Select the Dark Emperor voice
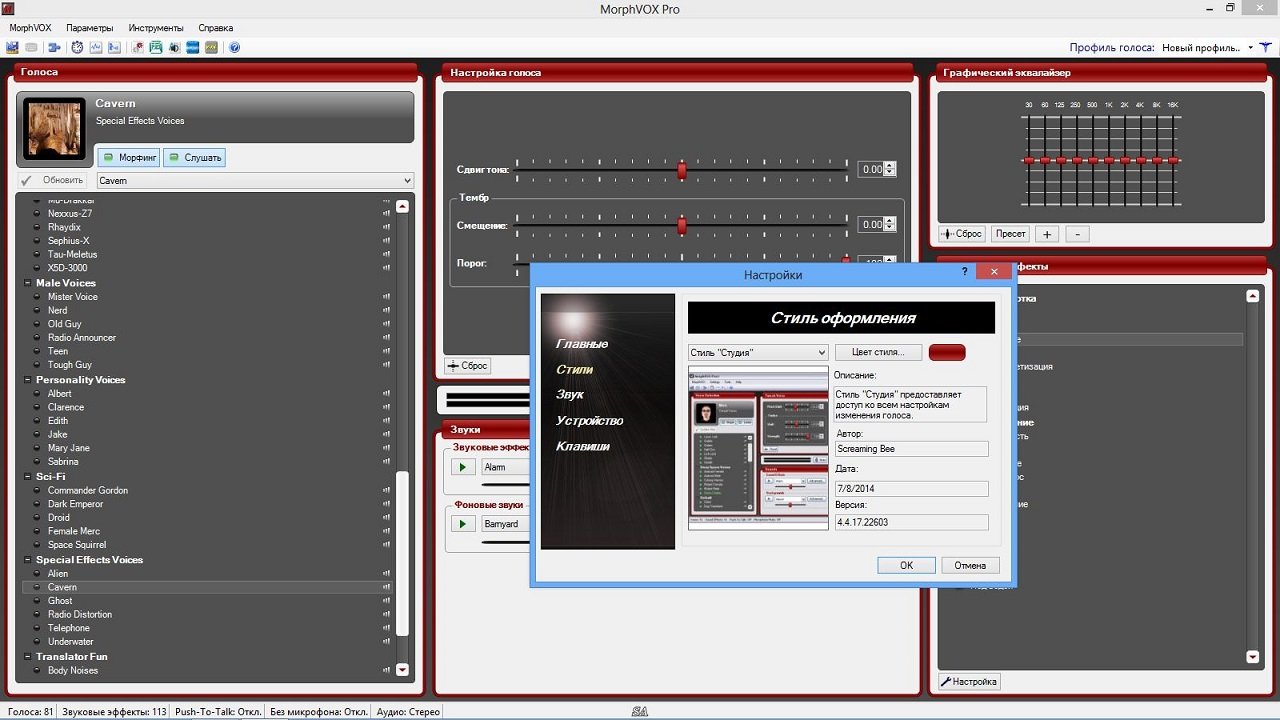The image size is (1280, 720). pyautogui.click(x=76, y=504)
